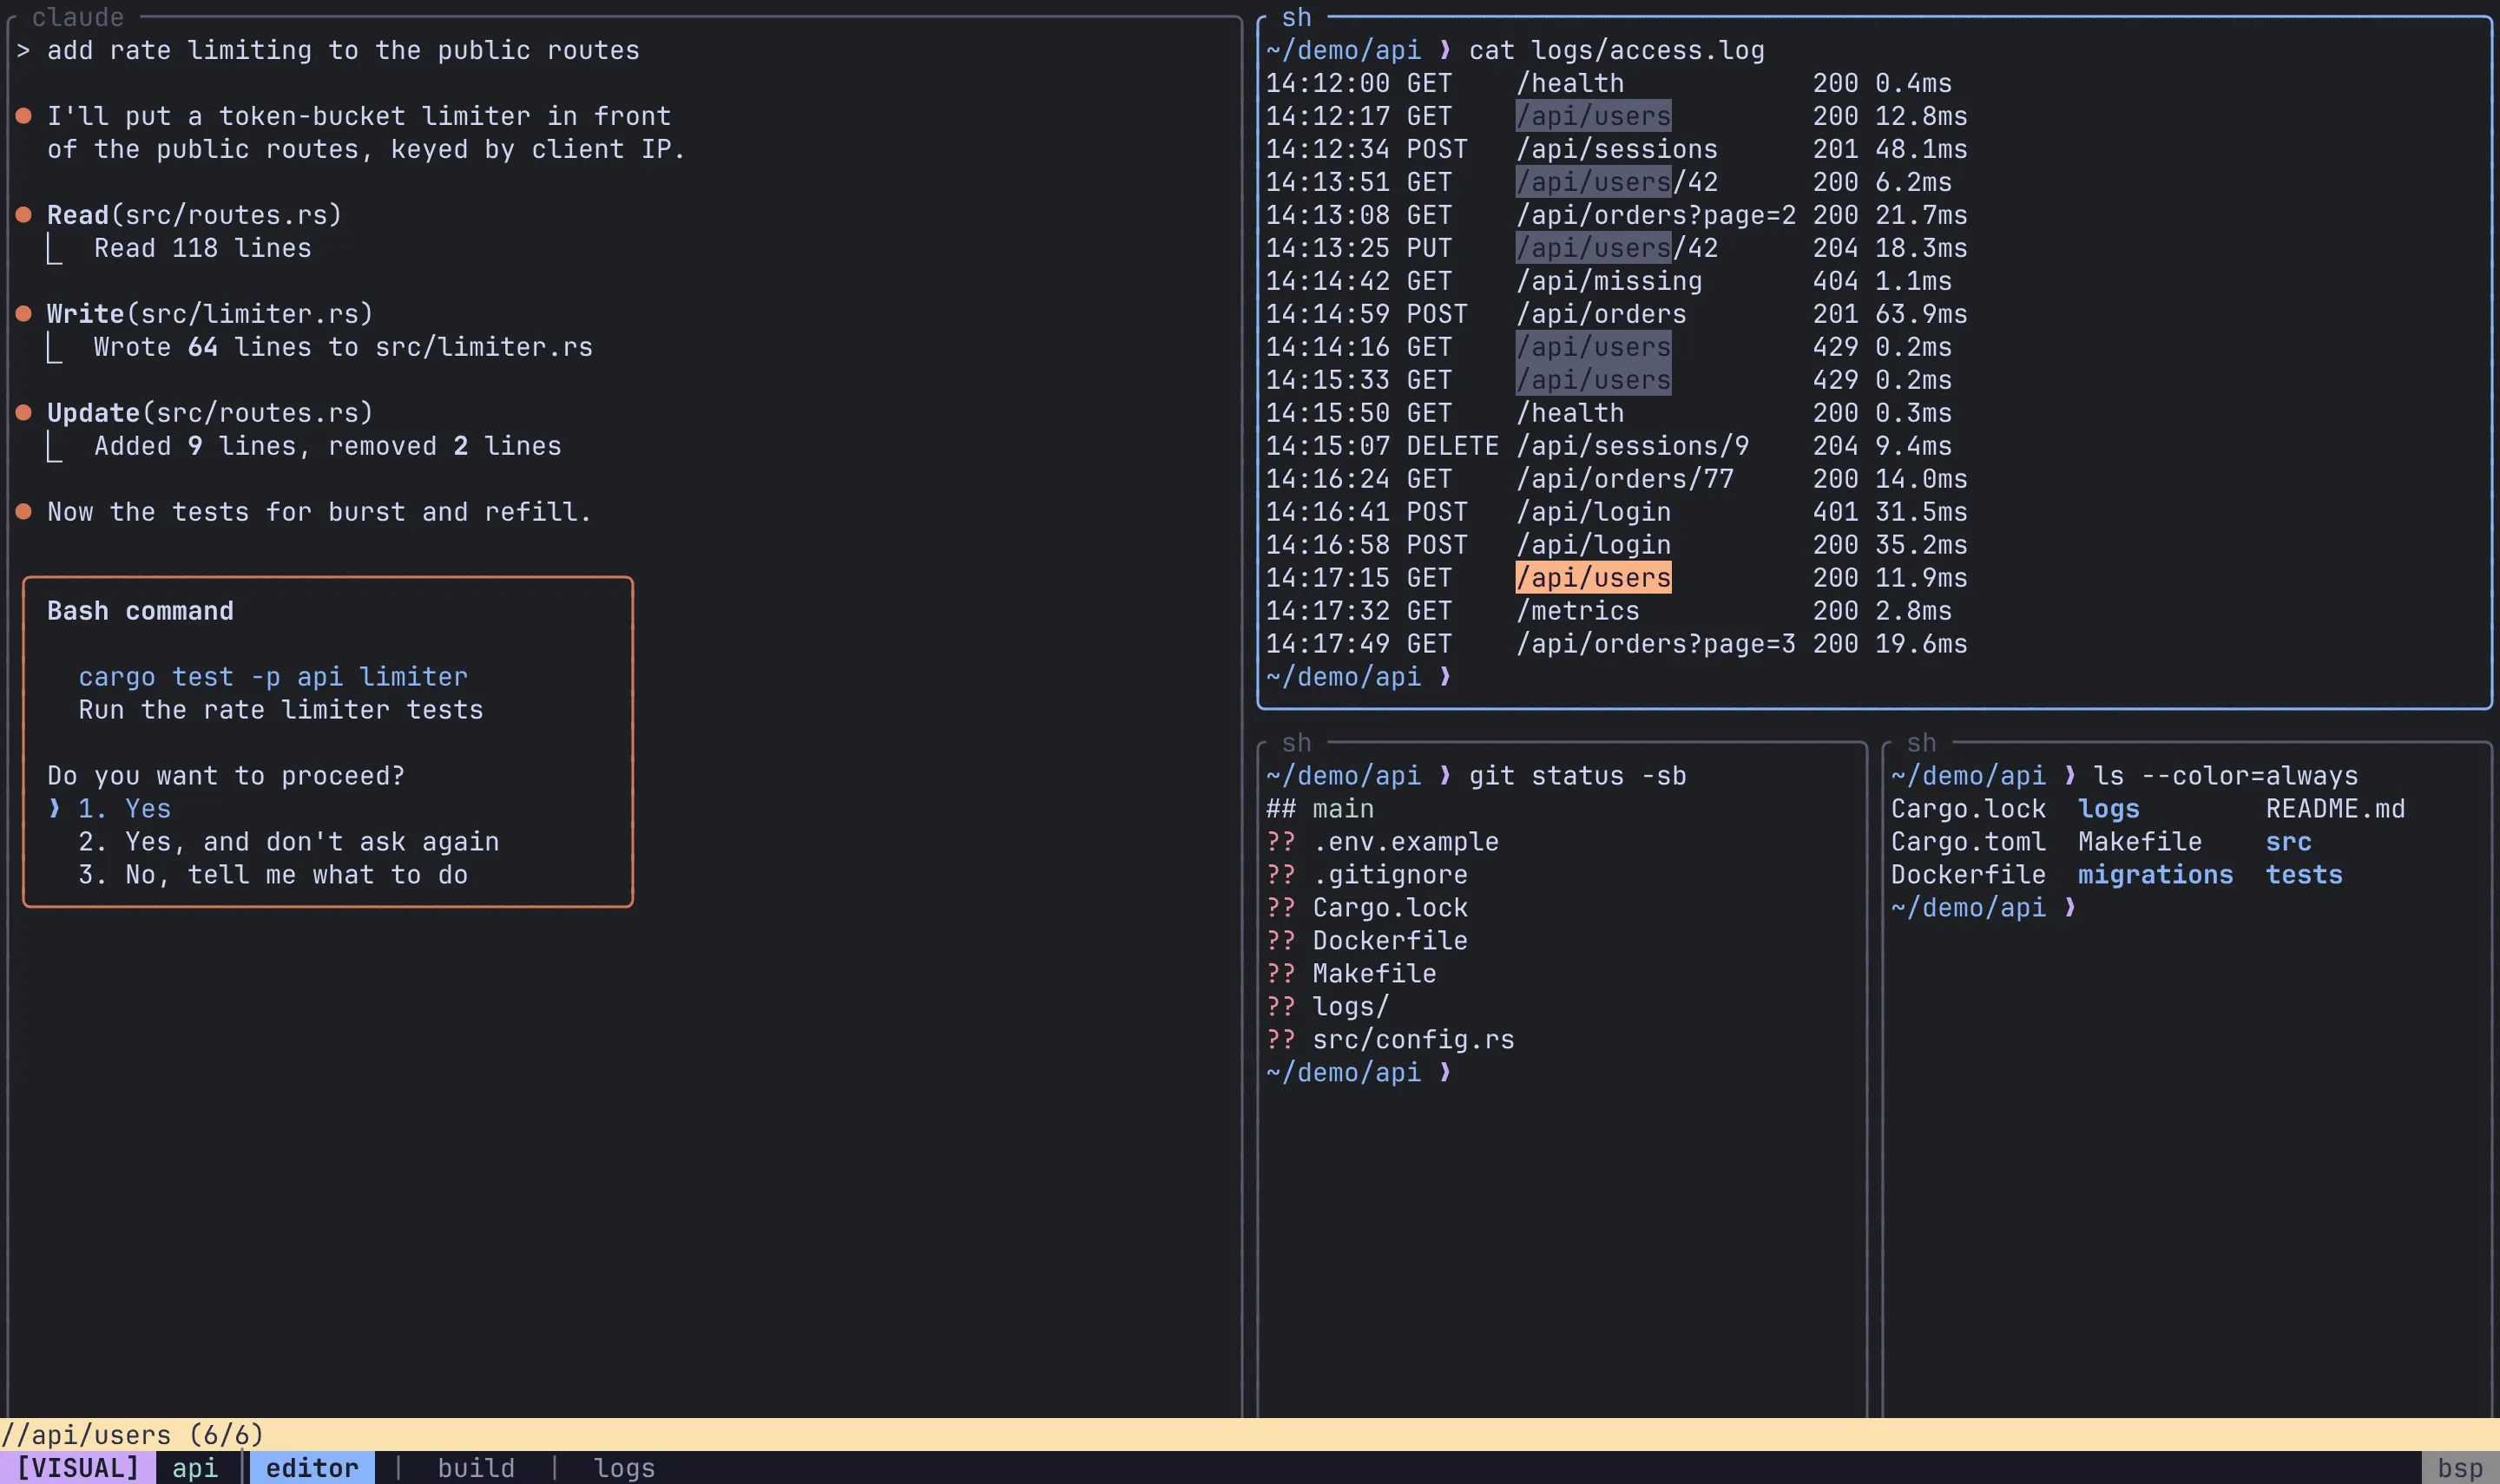
Task: Click the /api/missing 404 log entry
Action: point(1609,281)
